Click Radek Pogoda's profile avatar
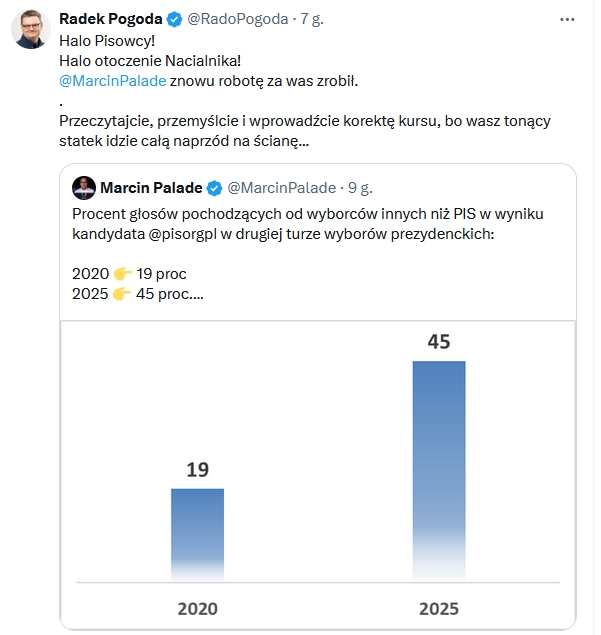The height and width of the screenshot is (635, 601). click(x=31, y=30)
